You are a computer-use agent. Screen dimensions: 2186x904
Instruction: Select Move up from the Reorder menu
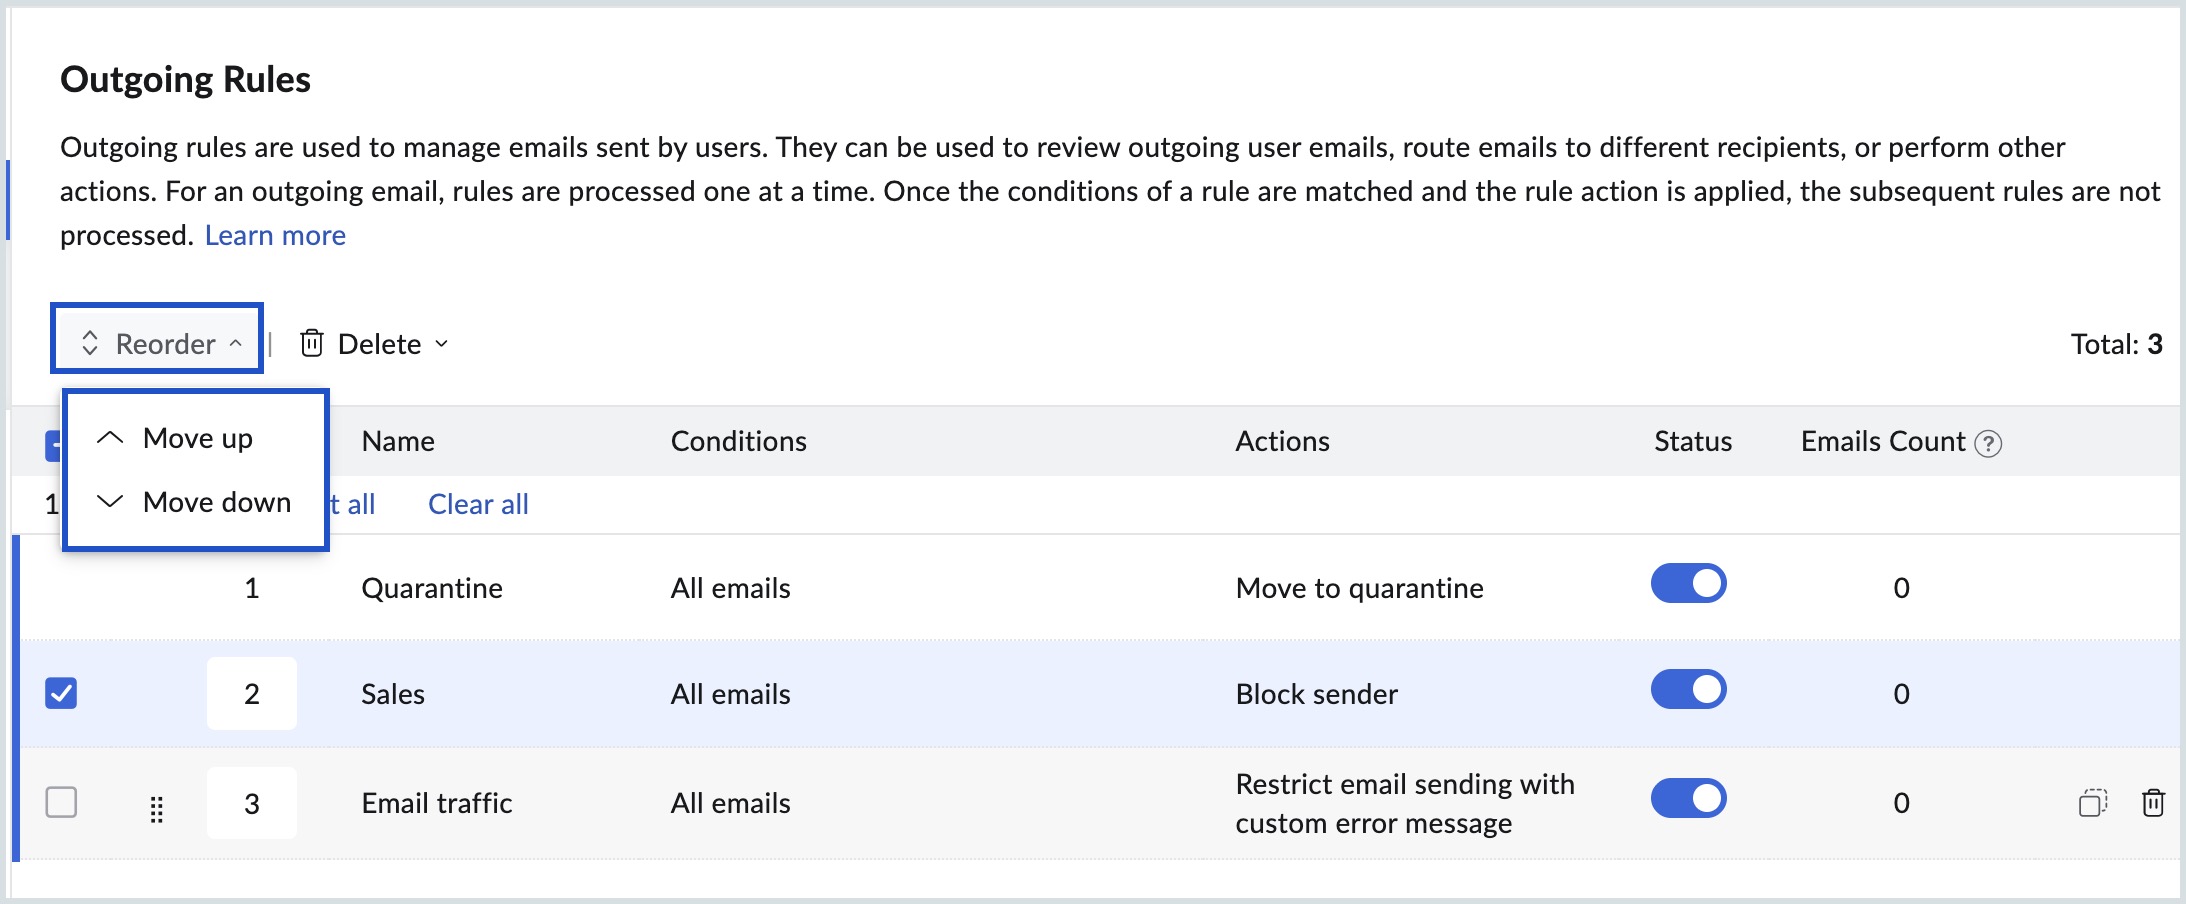pos(198,438)
